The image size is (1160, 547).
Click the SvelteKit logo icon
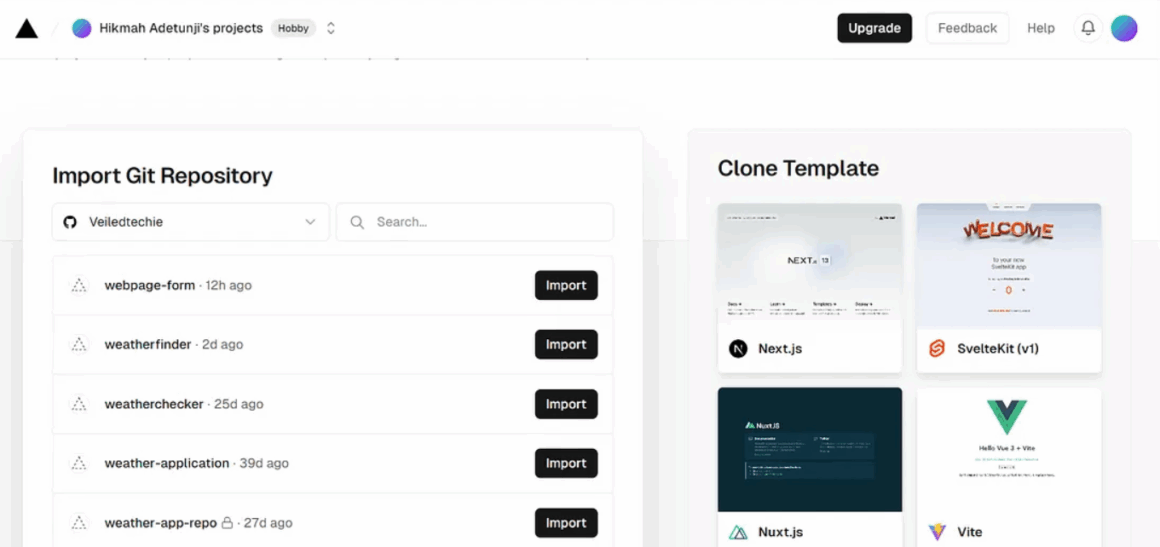pyautogui.click(x=937, y=349)
